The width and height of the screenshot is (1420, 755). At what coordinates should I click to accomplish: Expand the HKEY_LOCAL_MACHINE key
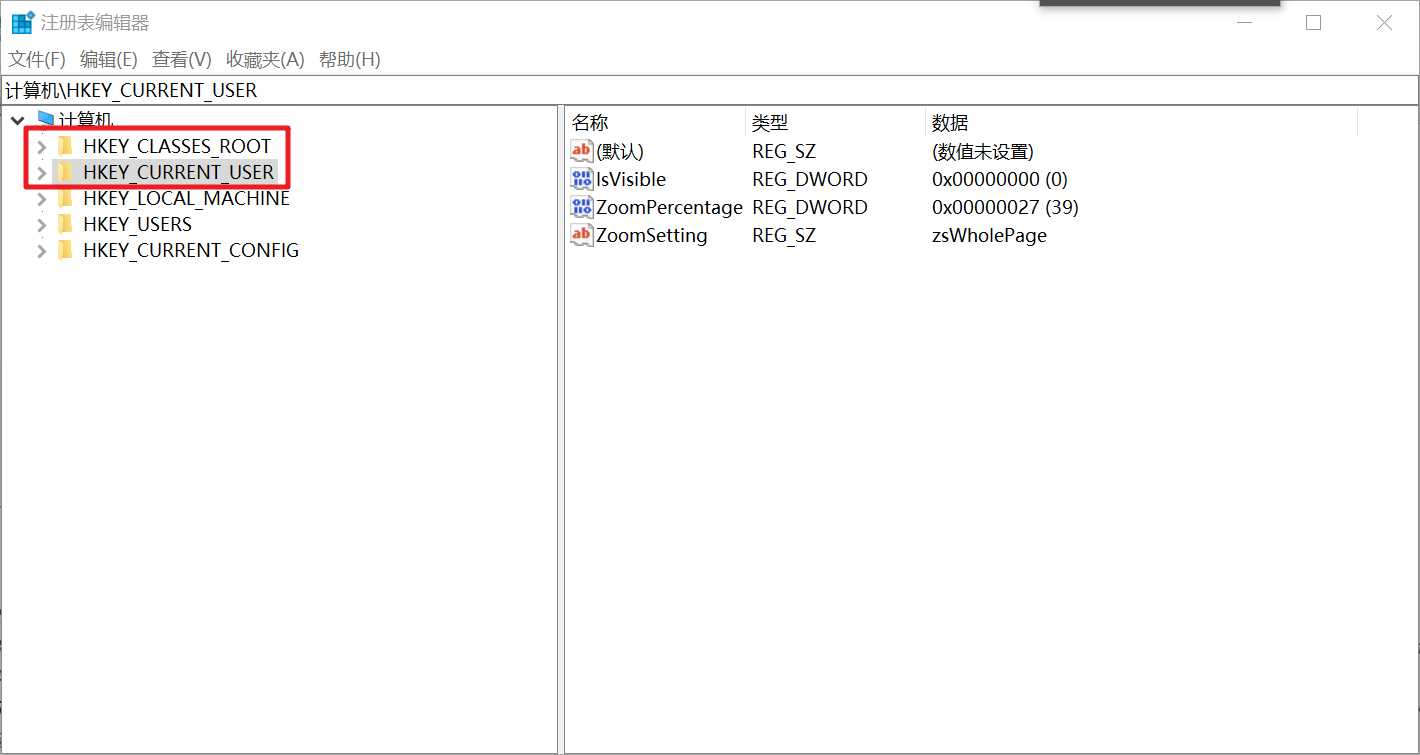(41, 198)
